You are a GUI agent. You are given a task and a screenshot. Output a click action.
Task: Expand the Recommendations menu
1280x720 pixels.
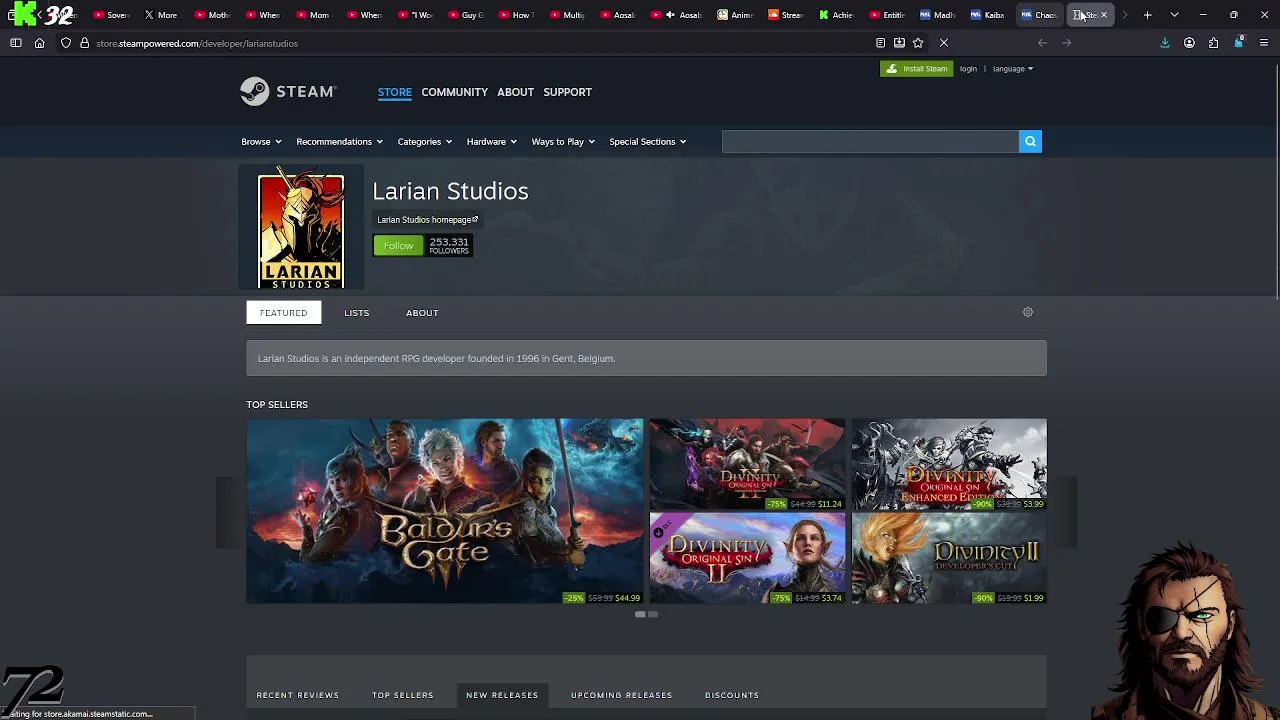[339, 141]
